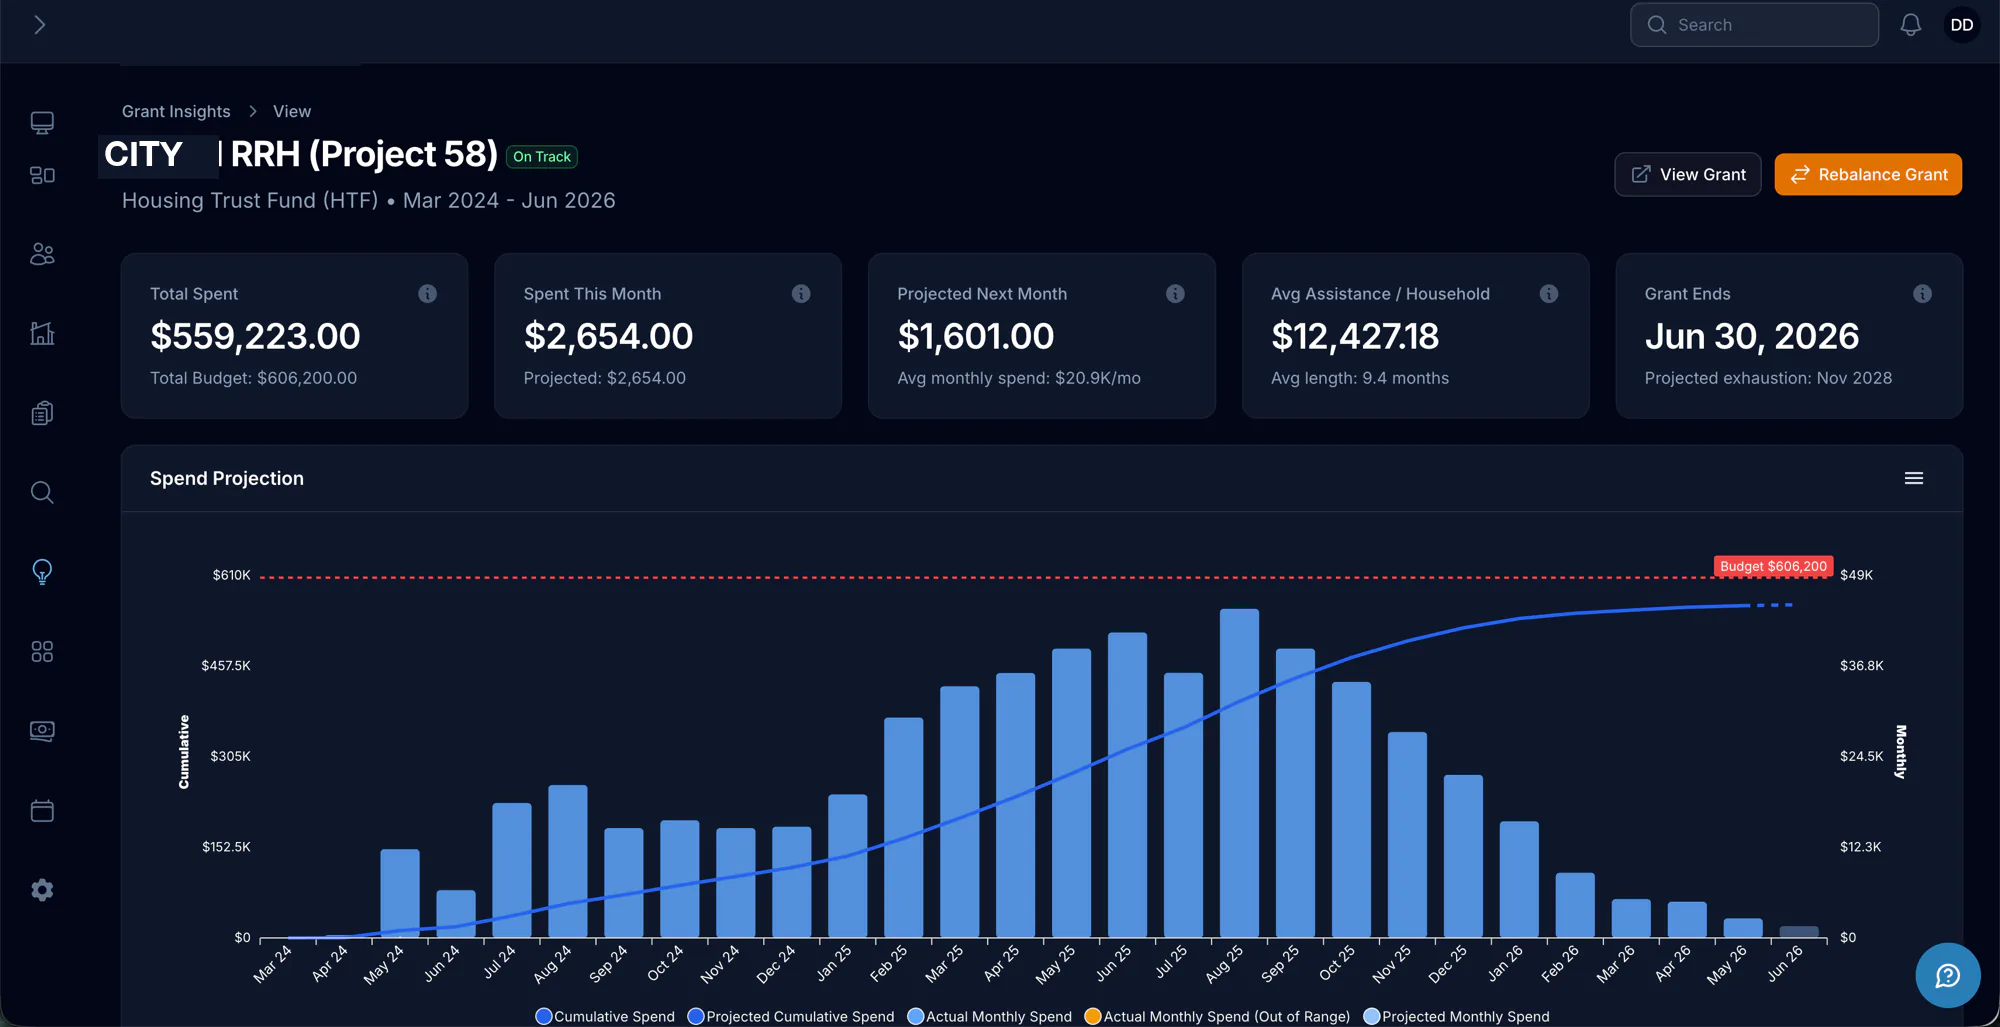Click the Avg length: 9.4 months text

click(x=1360, y=378)
